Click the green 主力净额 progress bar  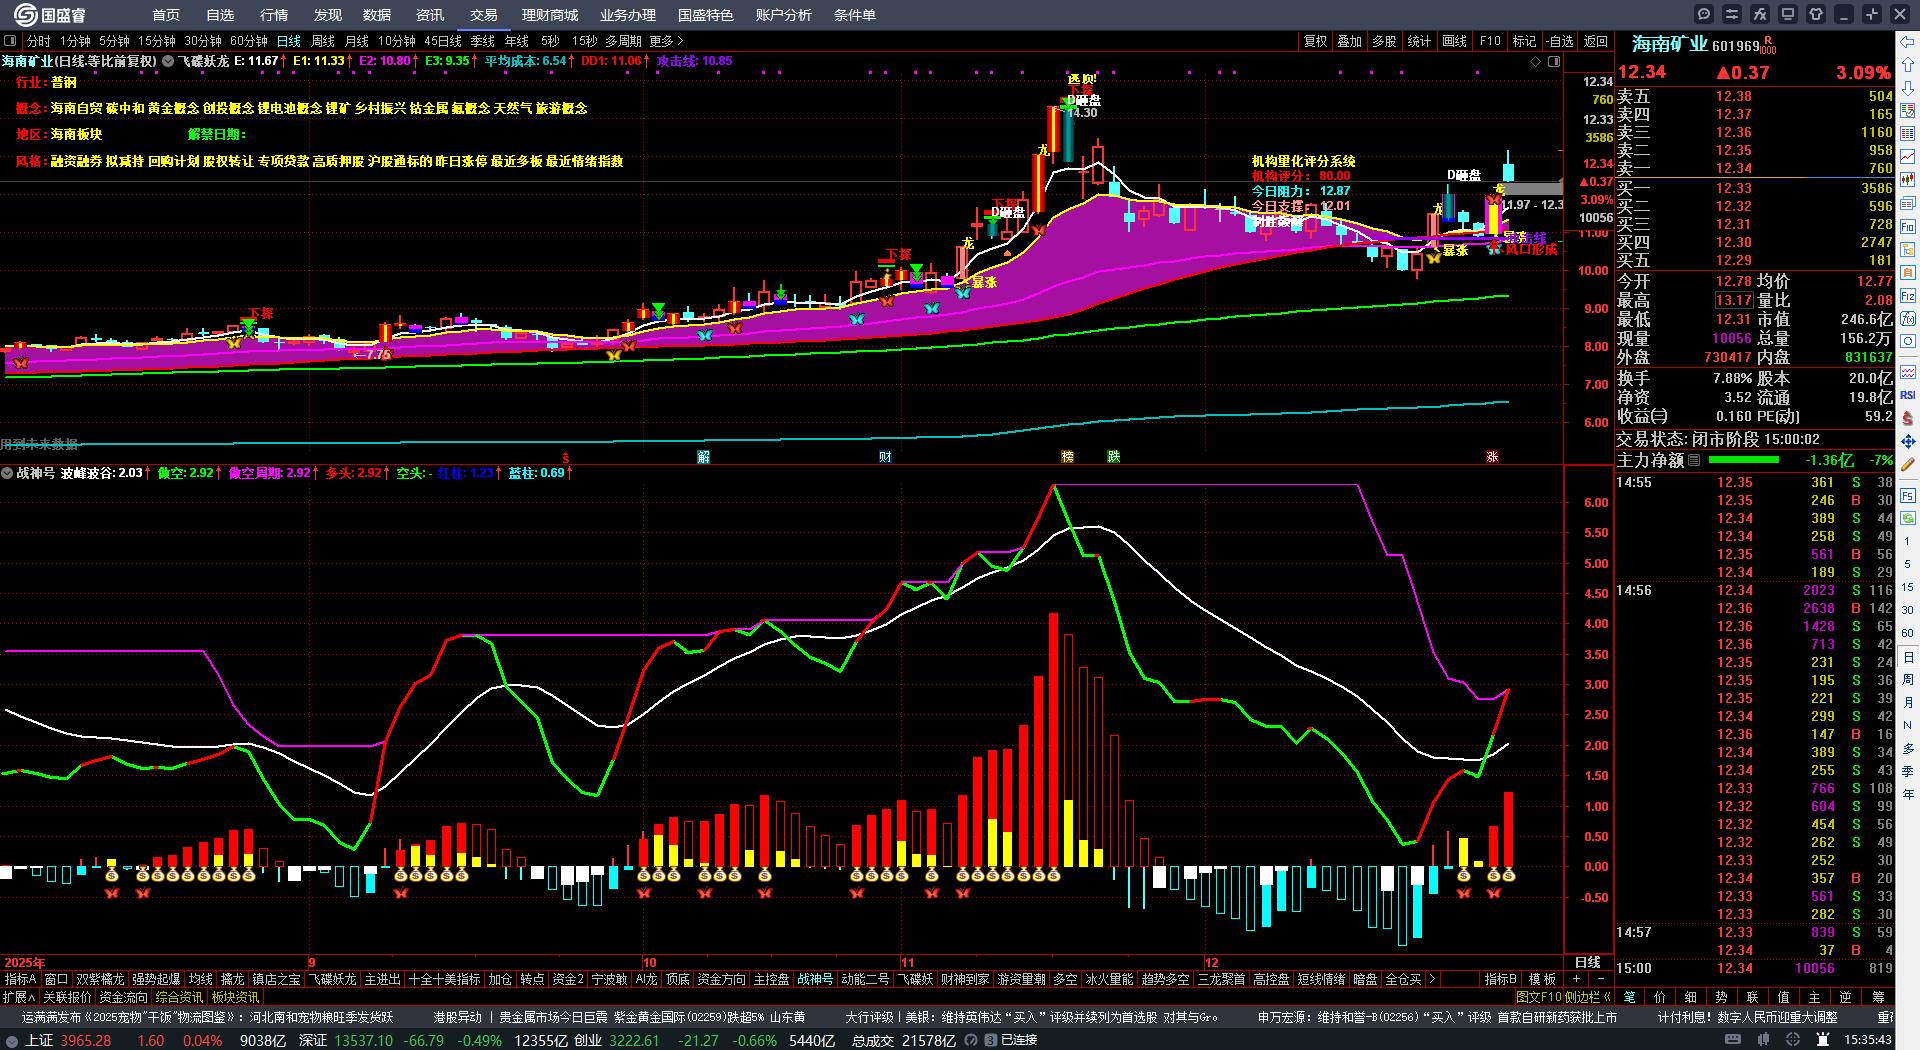pyautogui.click(x=1744, y=460)
